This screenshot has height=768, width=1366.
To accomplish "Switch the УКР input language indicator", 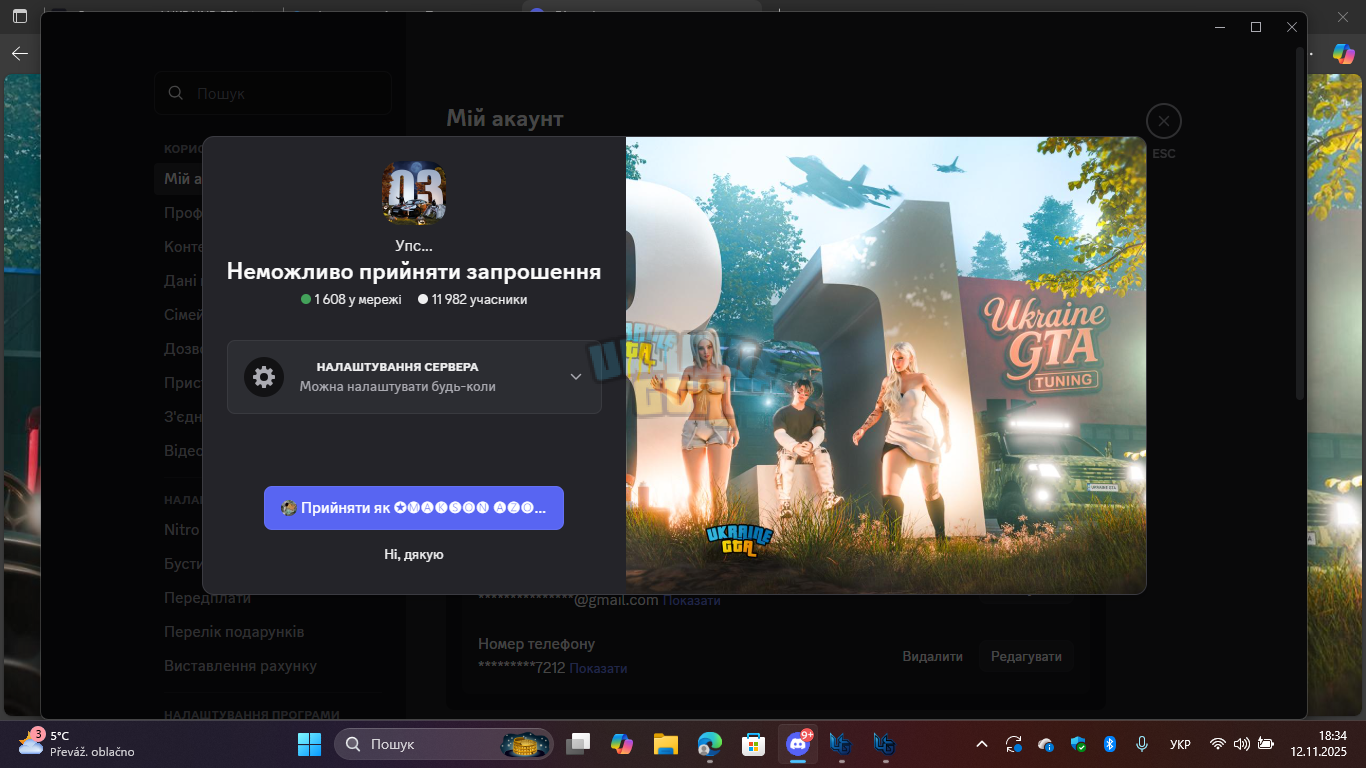I will coord(1180,744).
